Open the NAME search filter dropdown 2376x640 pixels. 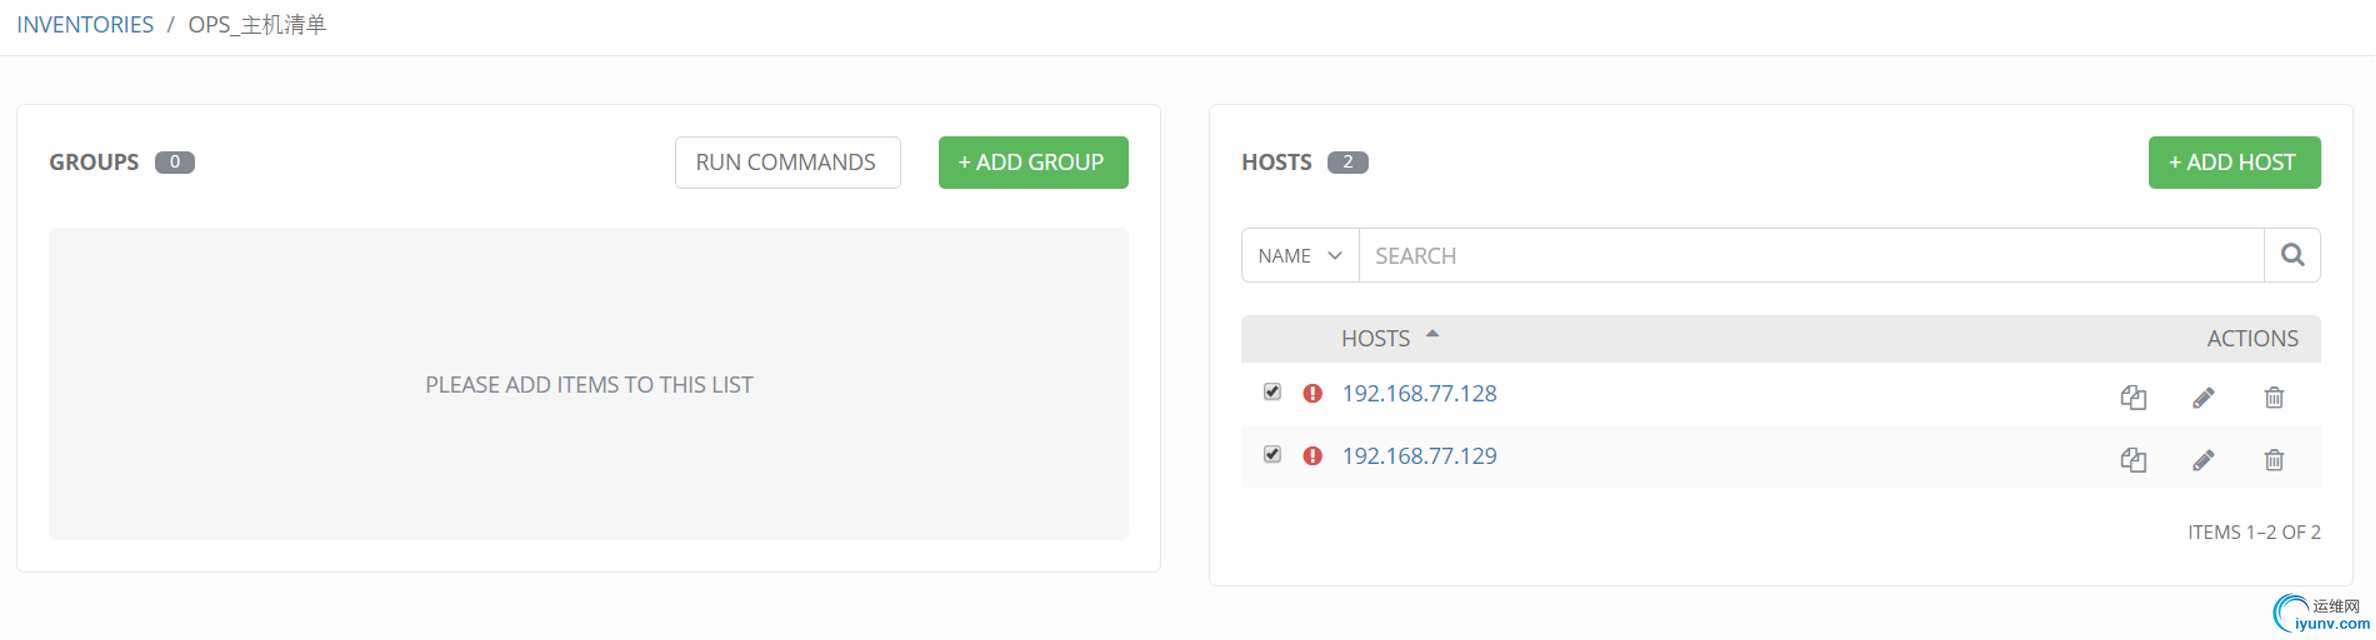(1299, 255)
